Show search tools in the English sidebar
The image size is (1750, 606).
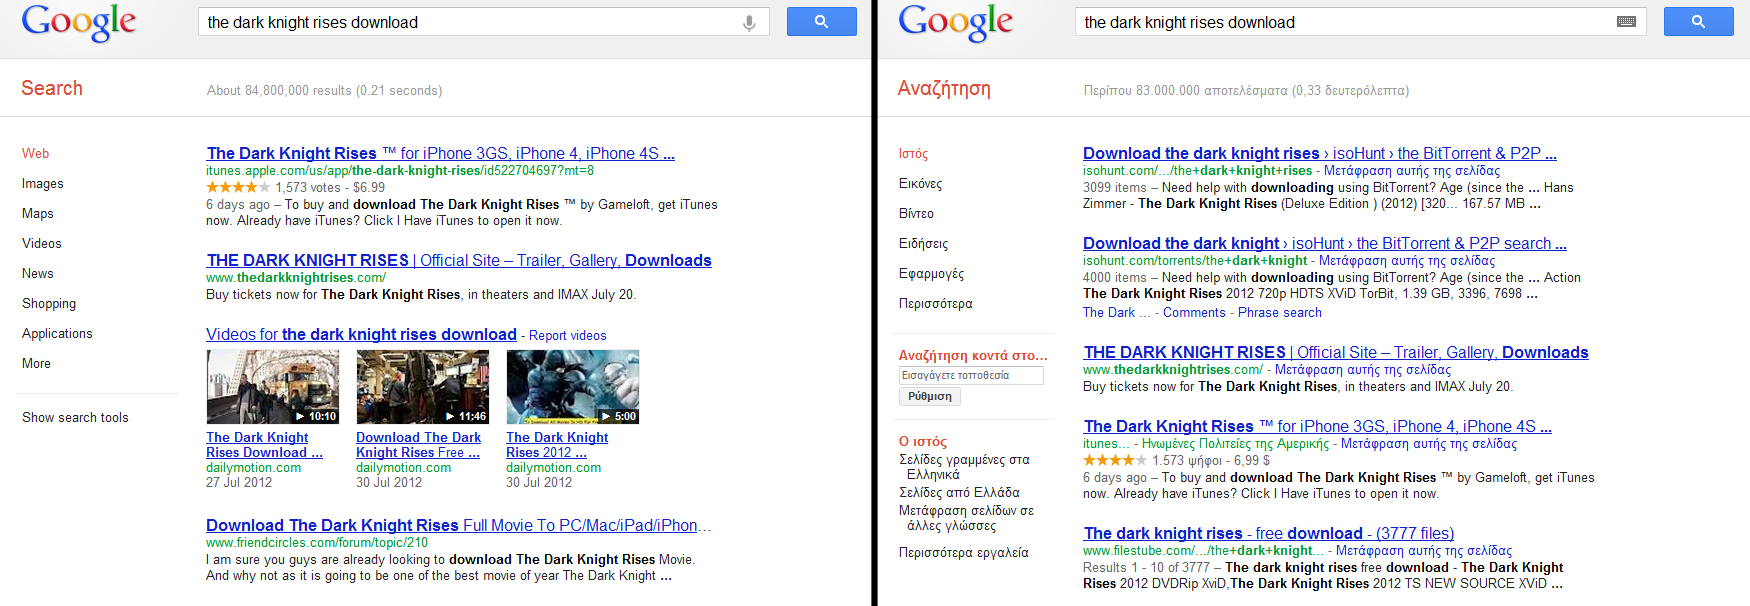[x=75, y=417]
